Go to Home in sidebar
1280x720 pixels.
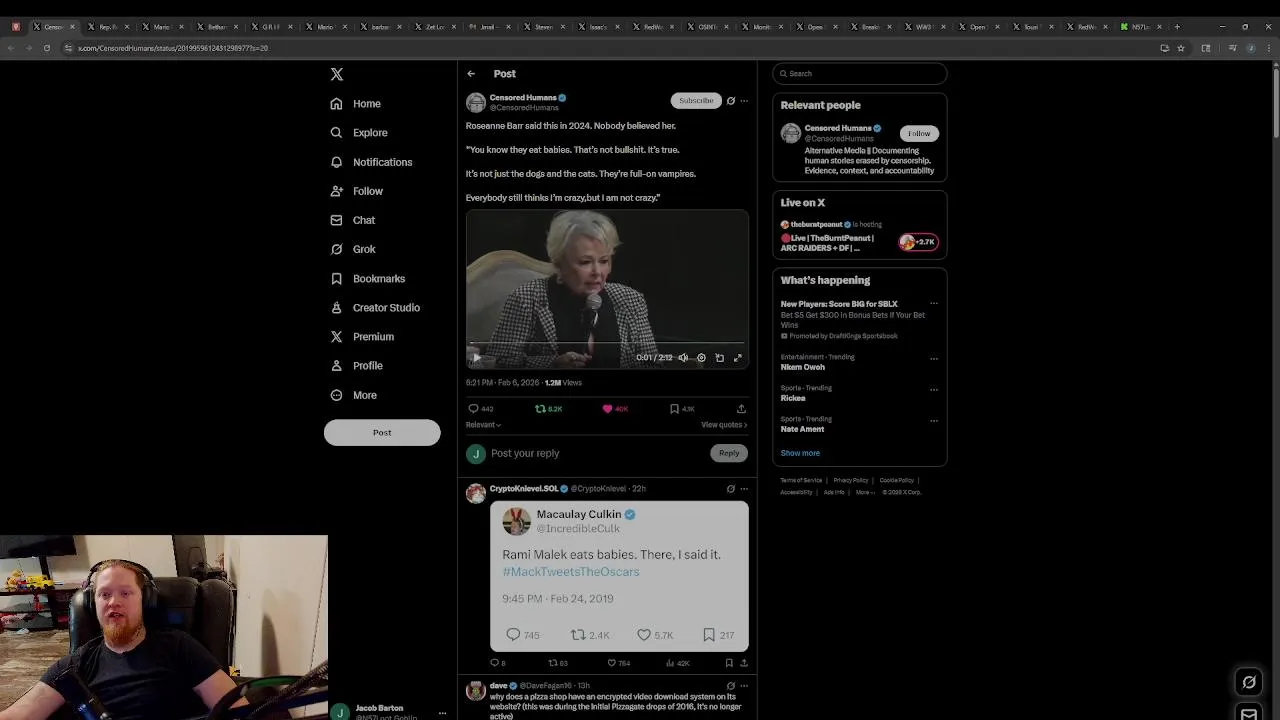point(356,104)
